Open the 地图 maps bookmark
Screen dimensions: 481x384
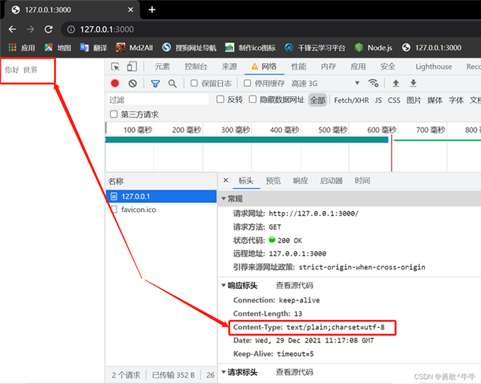58,48
